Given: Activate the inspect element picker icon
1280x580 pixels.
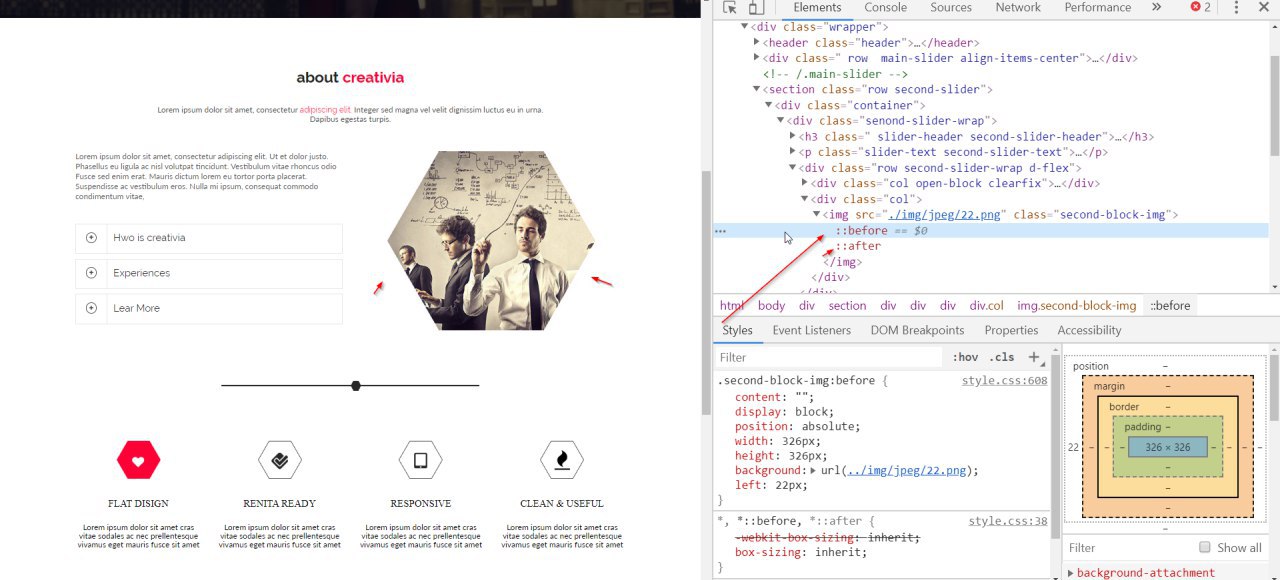Looking at the screenshot, I should (730, 8).
